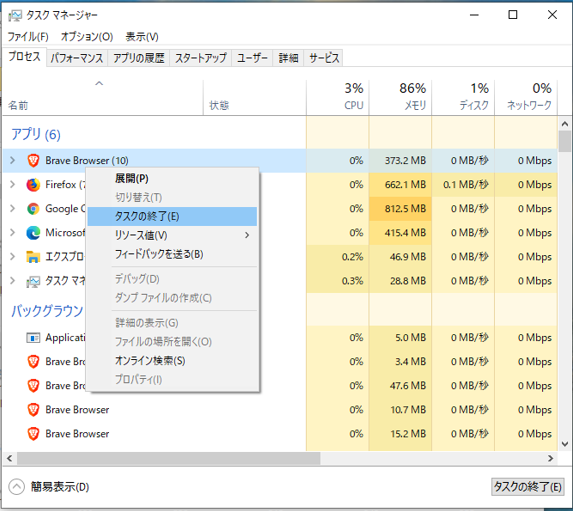Open the オプション(O) menu
The height and width of the screenshot is (511, 573).
pos(87,37)
